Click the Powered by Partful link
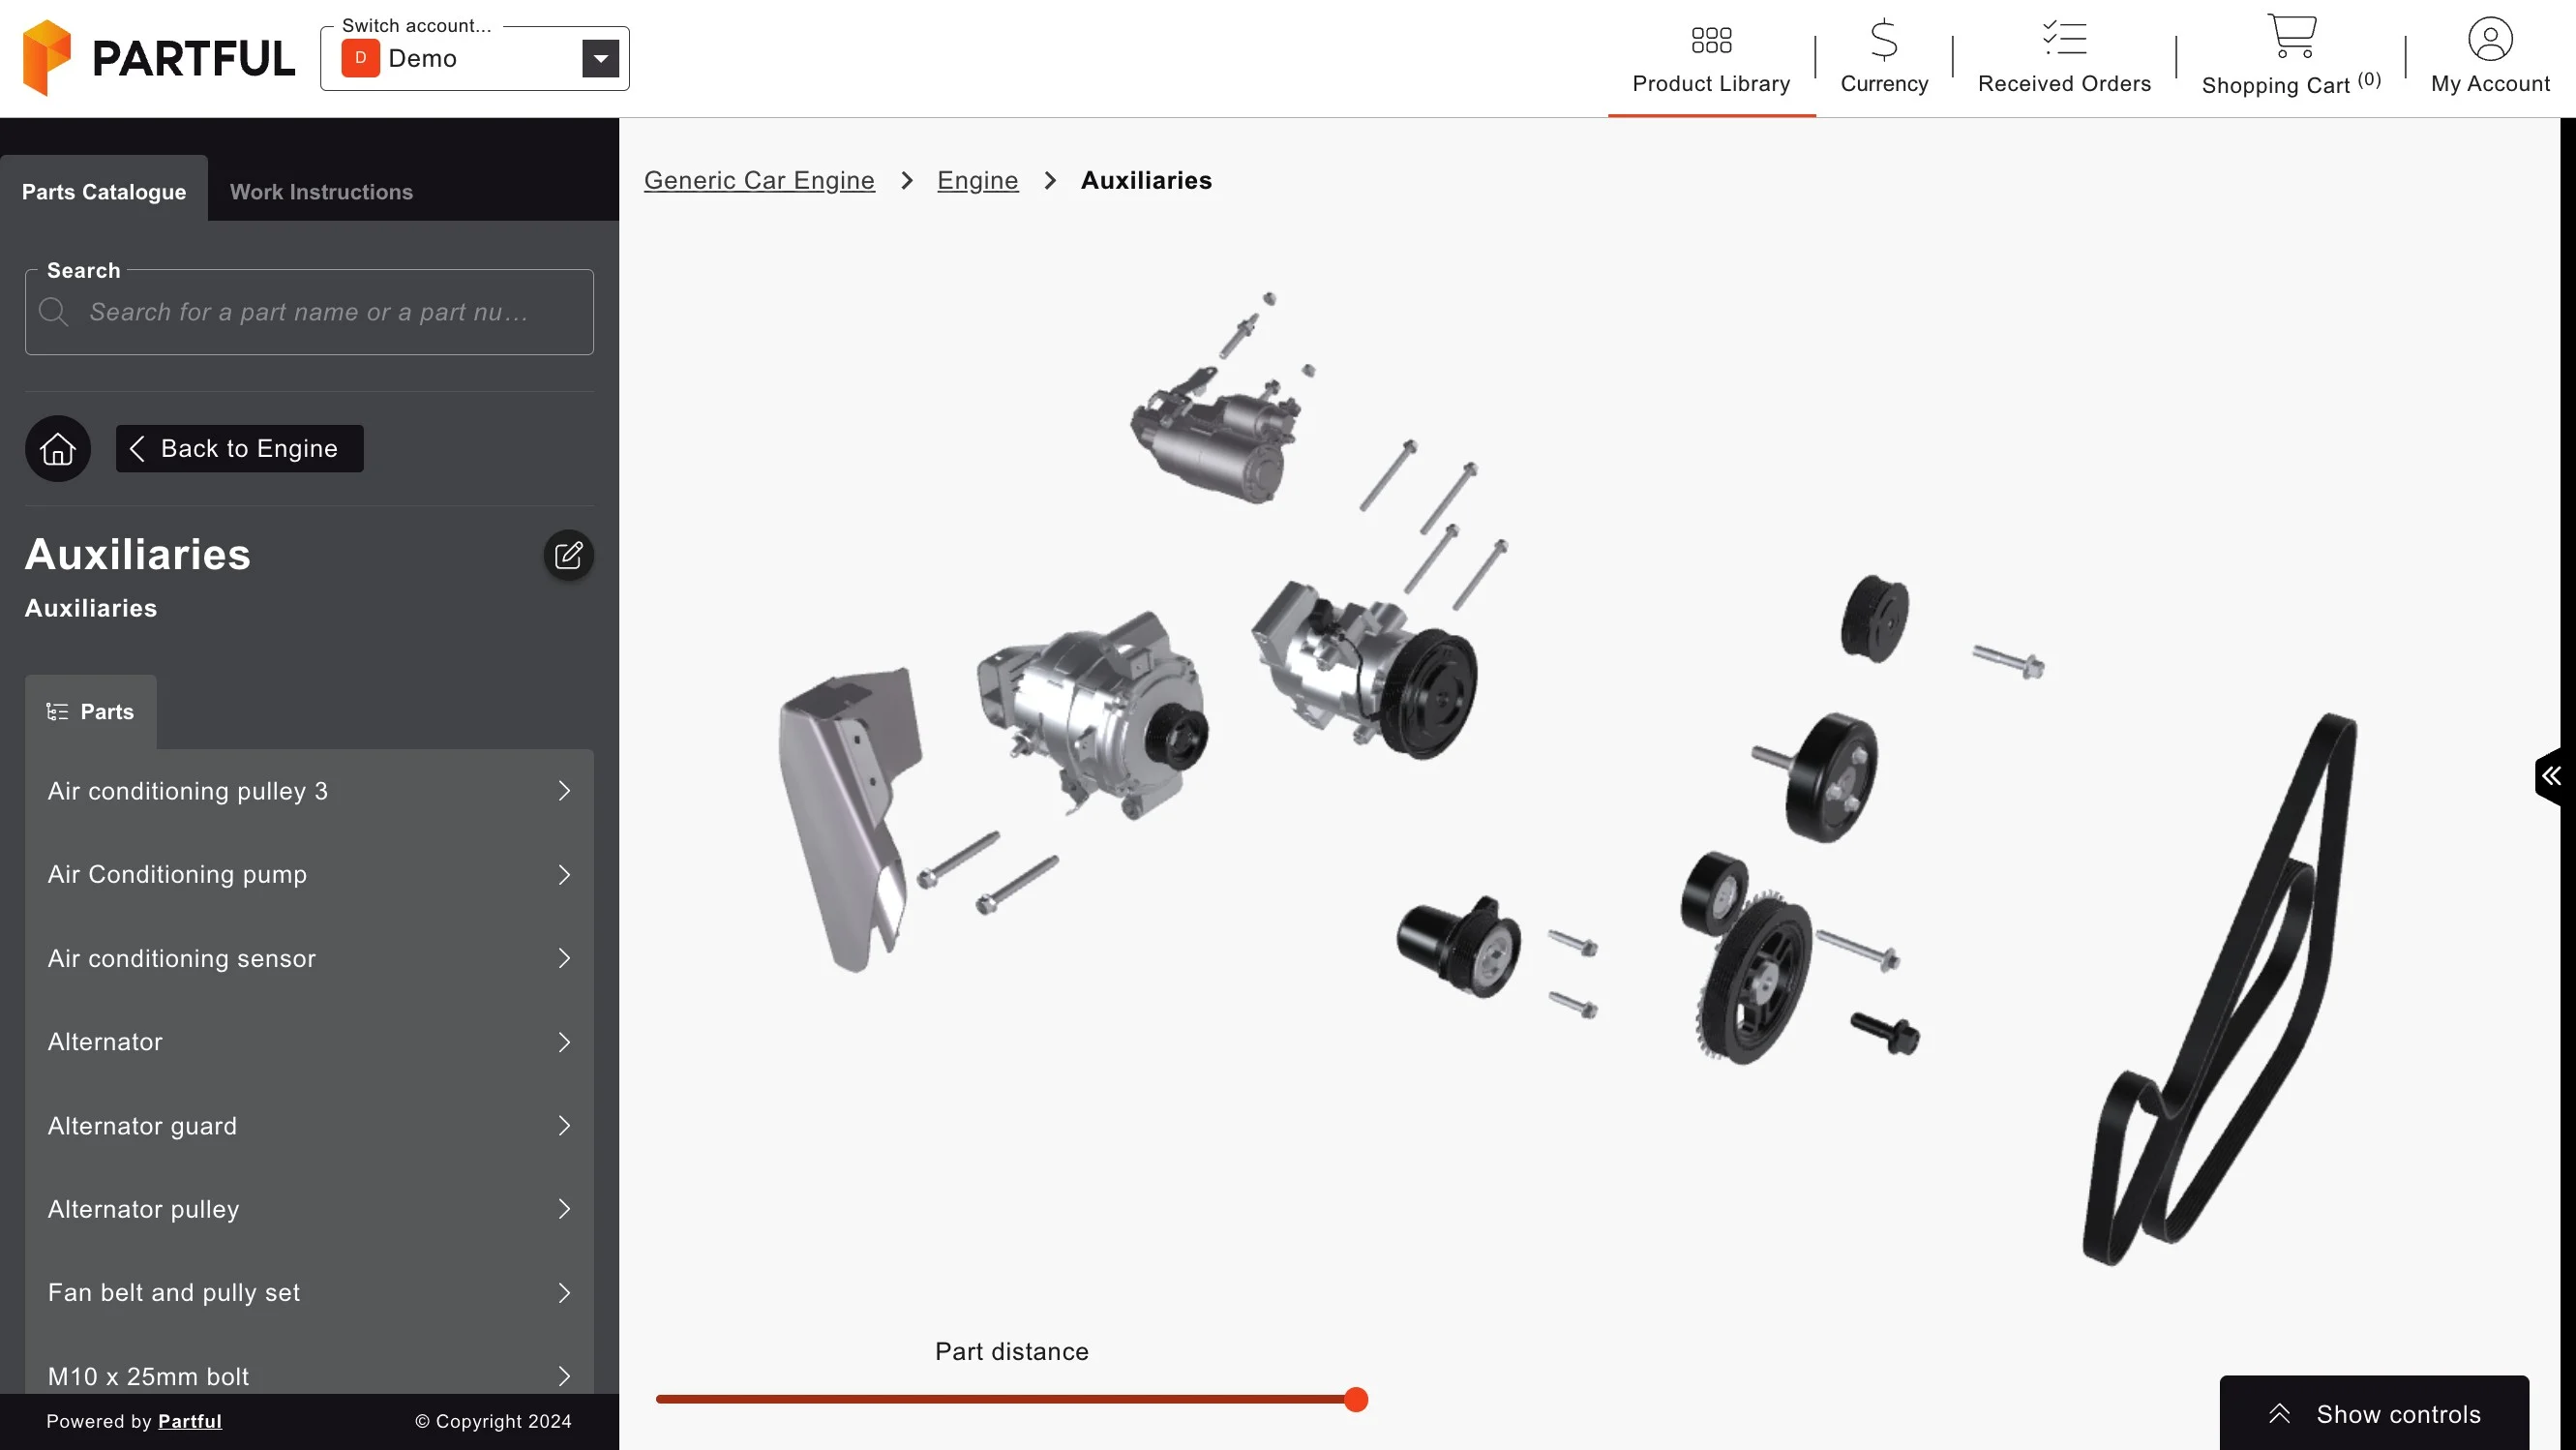2576x1450 pixels. 190,1421
